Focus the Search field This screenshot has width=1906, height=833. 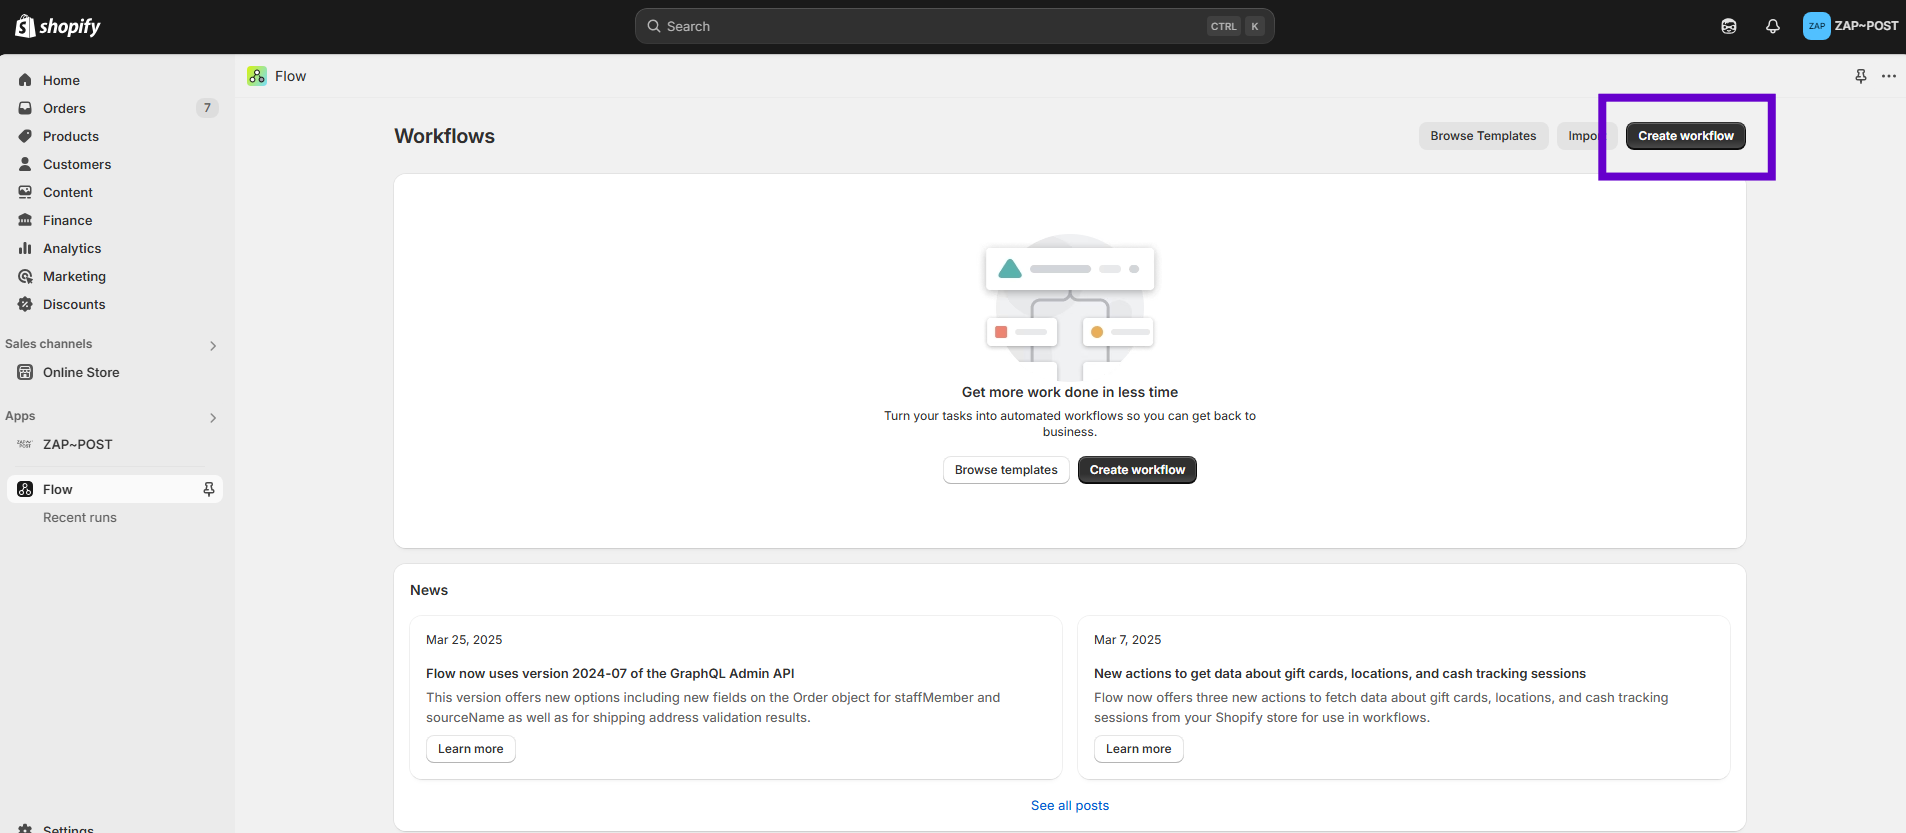[930, 26]
